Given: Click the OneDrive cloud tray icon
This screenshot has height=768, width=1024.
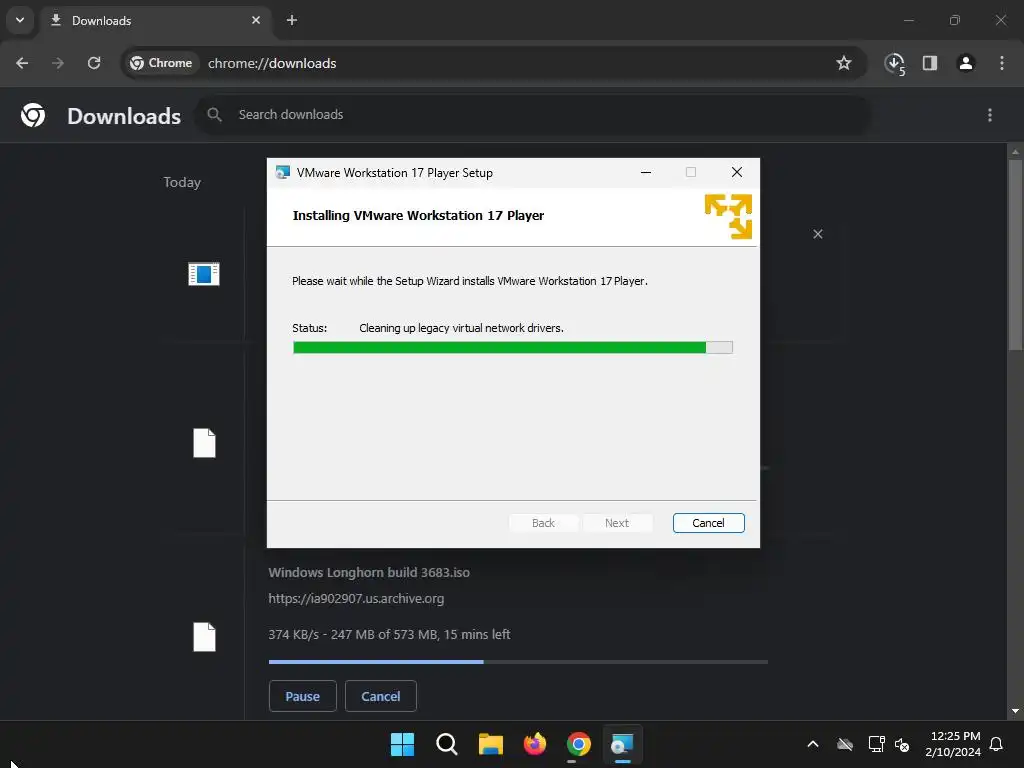Looking at the screenshot, I should tap(845, 744).
